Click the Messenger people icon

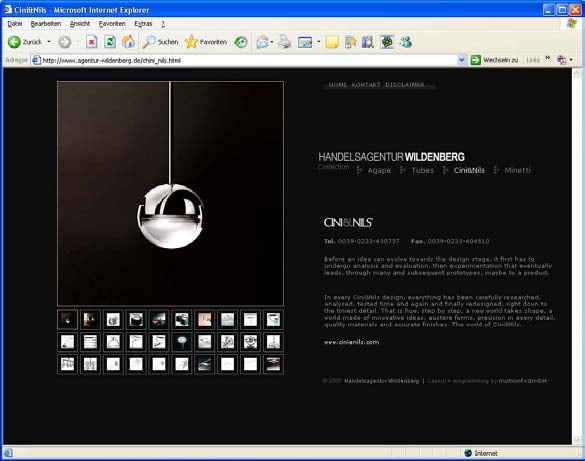point(406,42)
